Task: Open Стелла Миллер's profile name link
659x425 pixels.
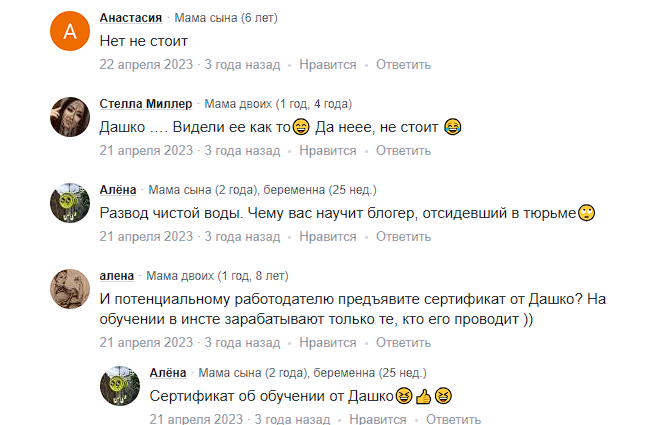Action: point(146,104)
